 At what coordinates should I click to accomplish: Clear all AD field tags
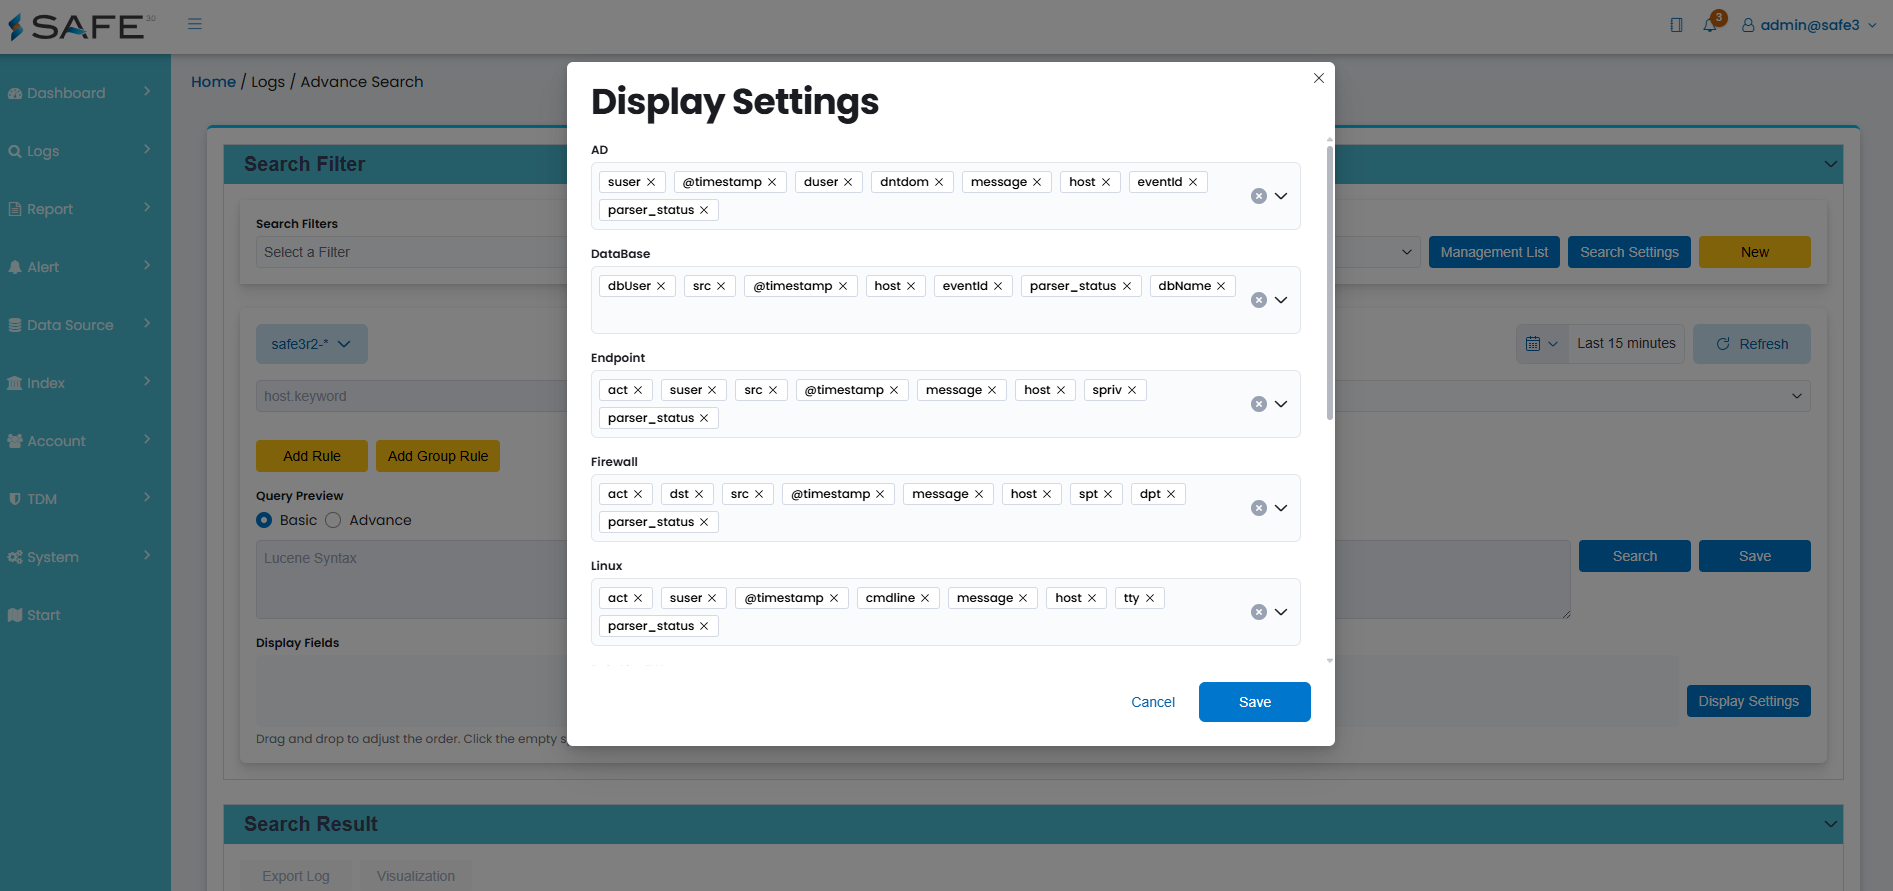click(1259, 196)
